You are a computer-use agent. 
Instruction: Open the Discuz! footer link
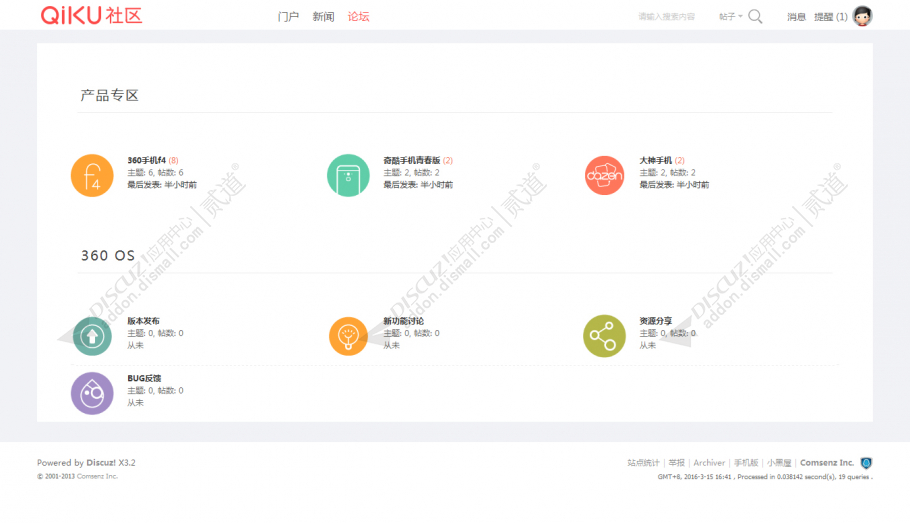[x=101, y=463]
